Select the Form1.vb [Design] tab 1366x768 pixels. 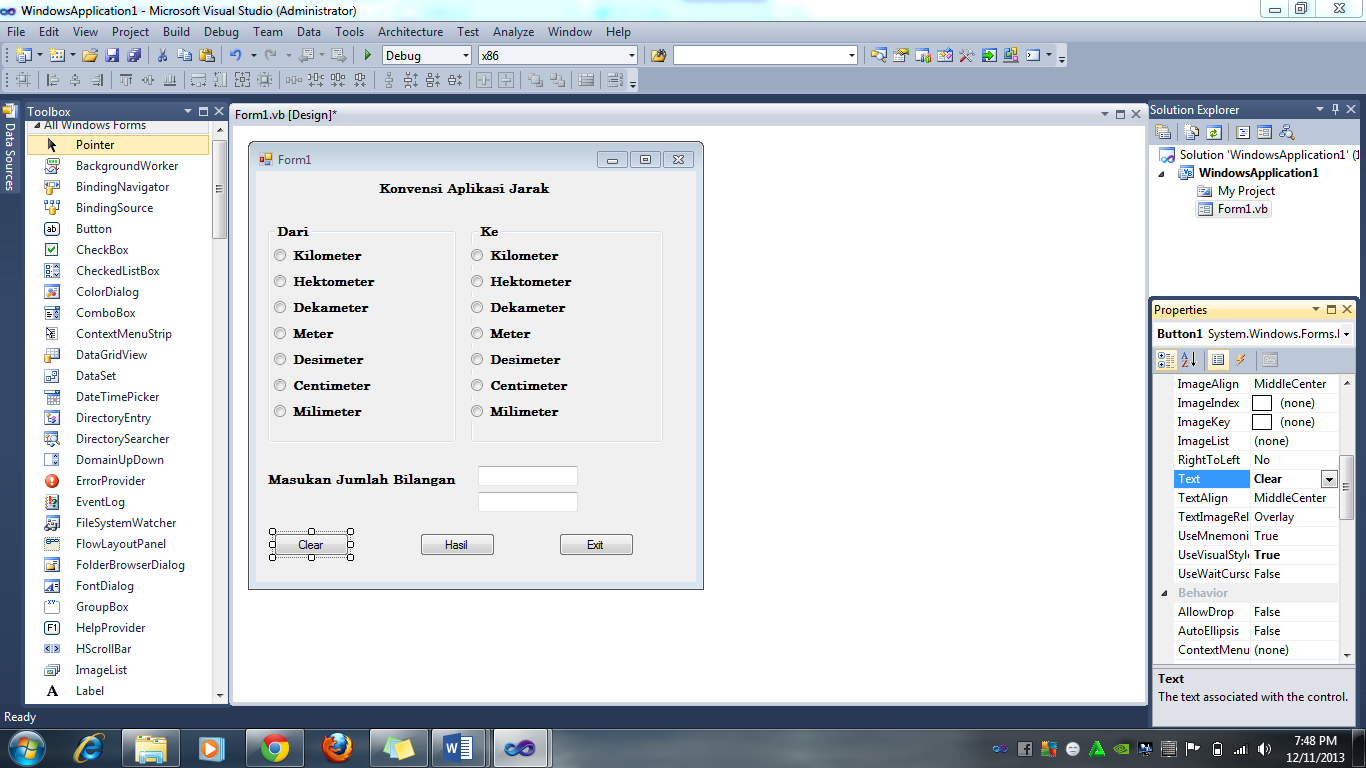tap(286, 115)
